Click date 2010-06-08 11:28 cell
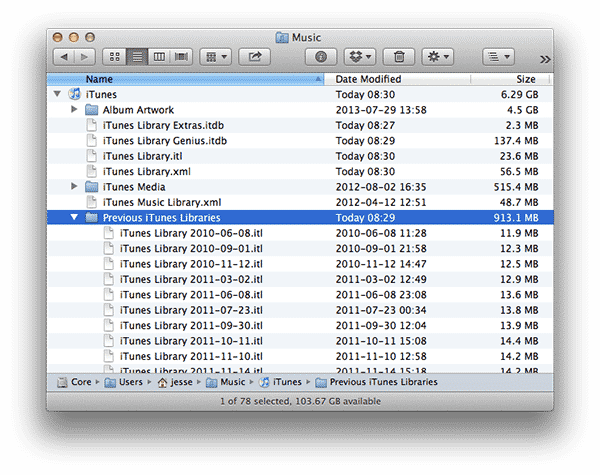 point(381,233)
